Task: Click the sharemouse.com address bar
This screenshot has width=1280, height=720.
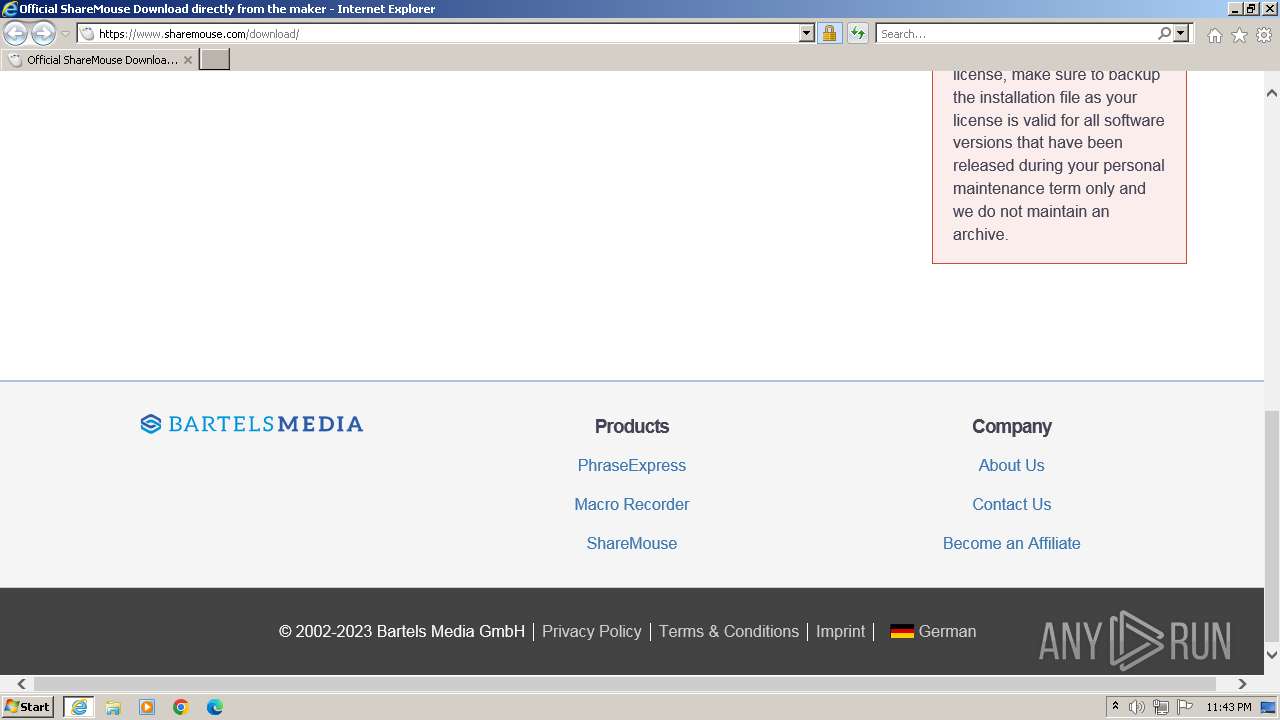Action: click(x=438, y=33)
